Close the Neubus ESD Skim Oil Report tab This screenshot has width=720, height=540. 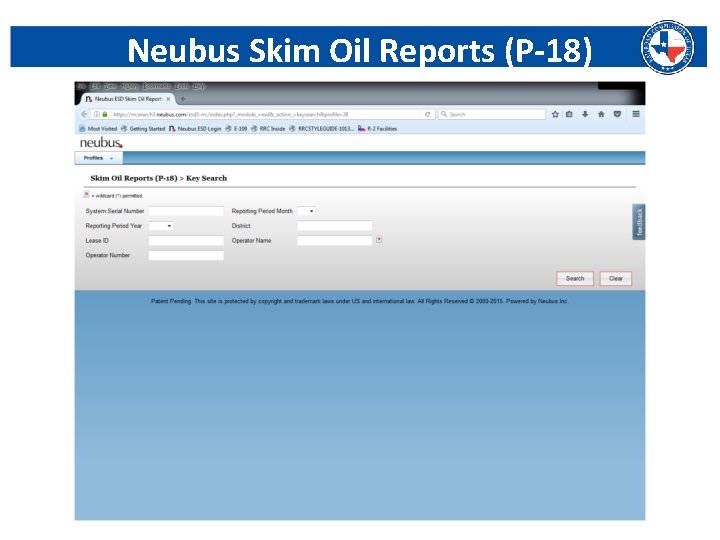[168, 99]
